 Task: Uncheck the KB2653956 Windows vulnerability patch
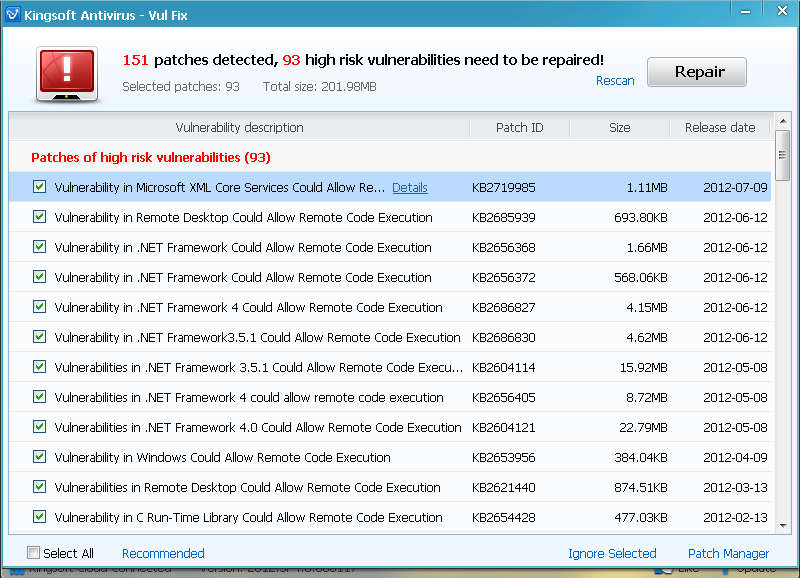pyautogui.click(x=40, y=457)
